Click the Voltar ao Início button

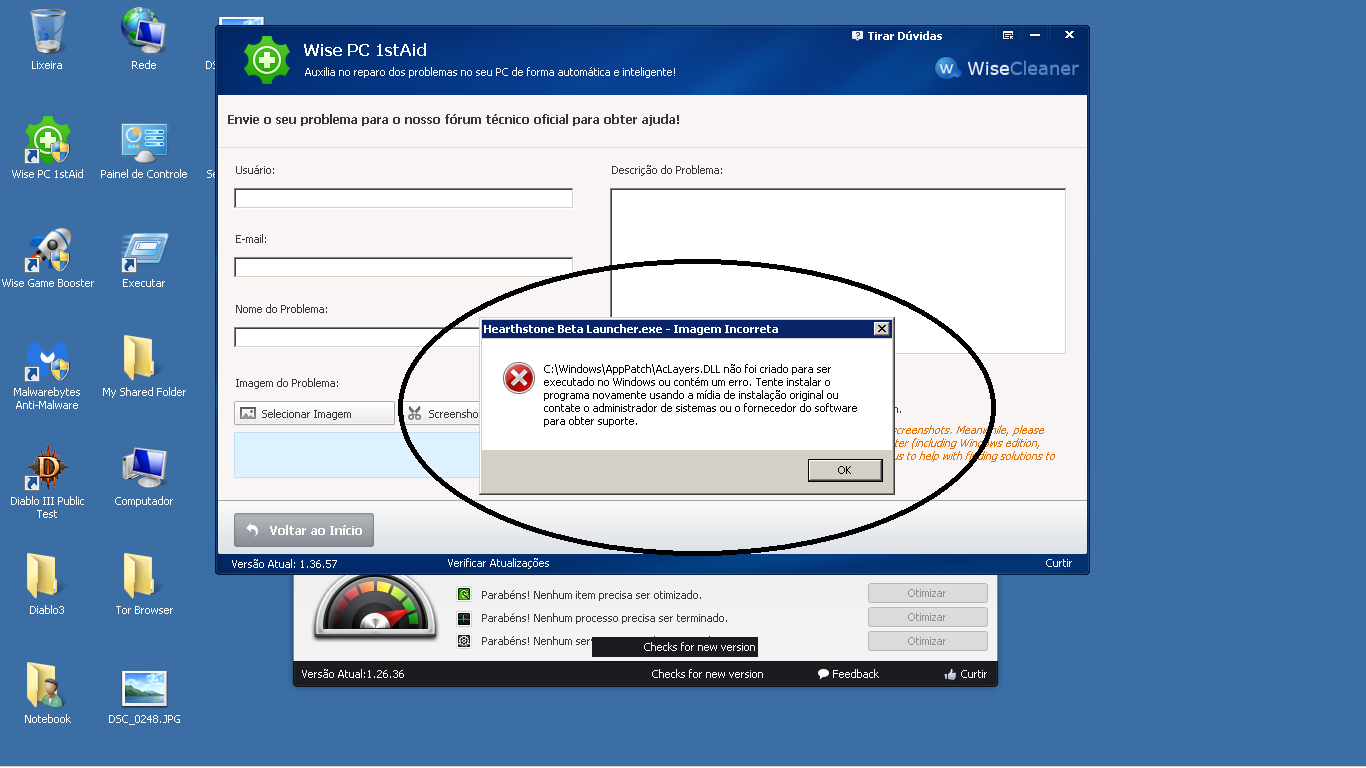(x=304, y=530)
